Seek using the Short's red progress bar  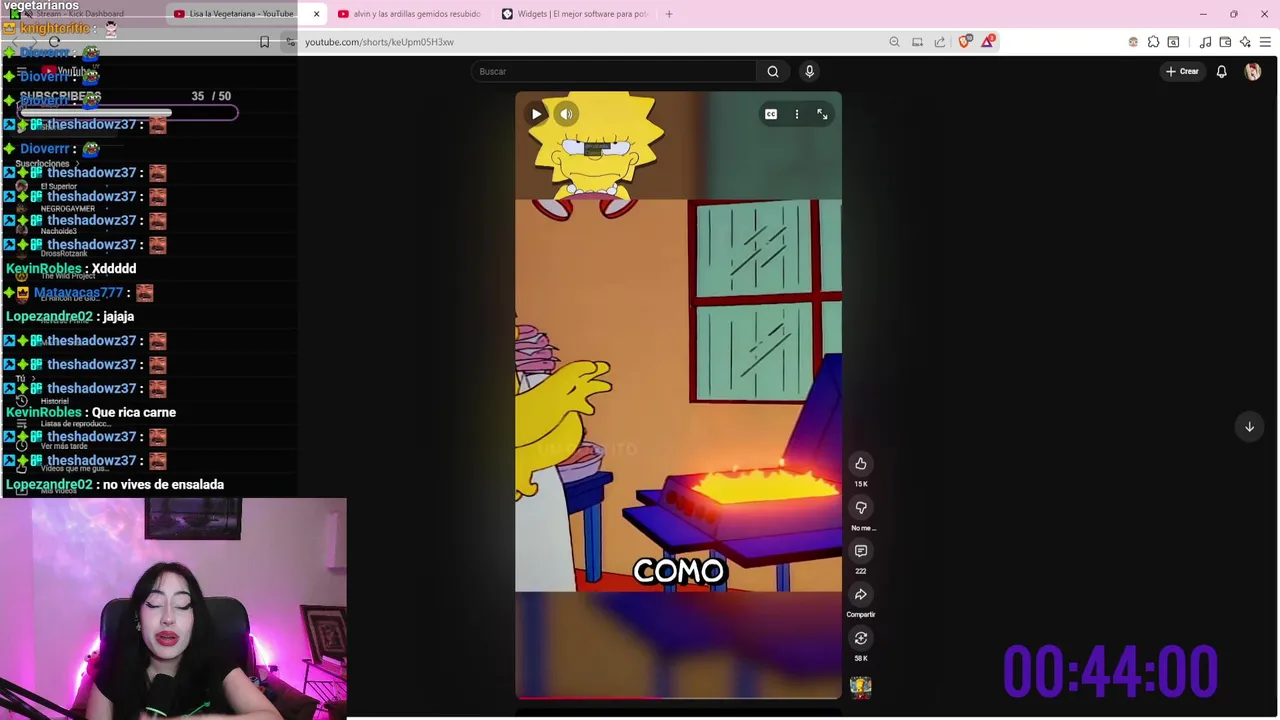(678, 698)
